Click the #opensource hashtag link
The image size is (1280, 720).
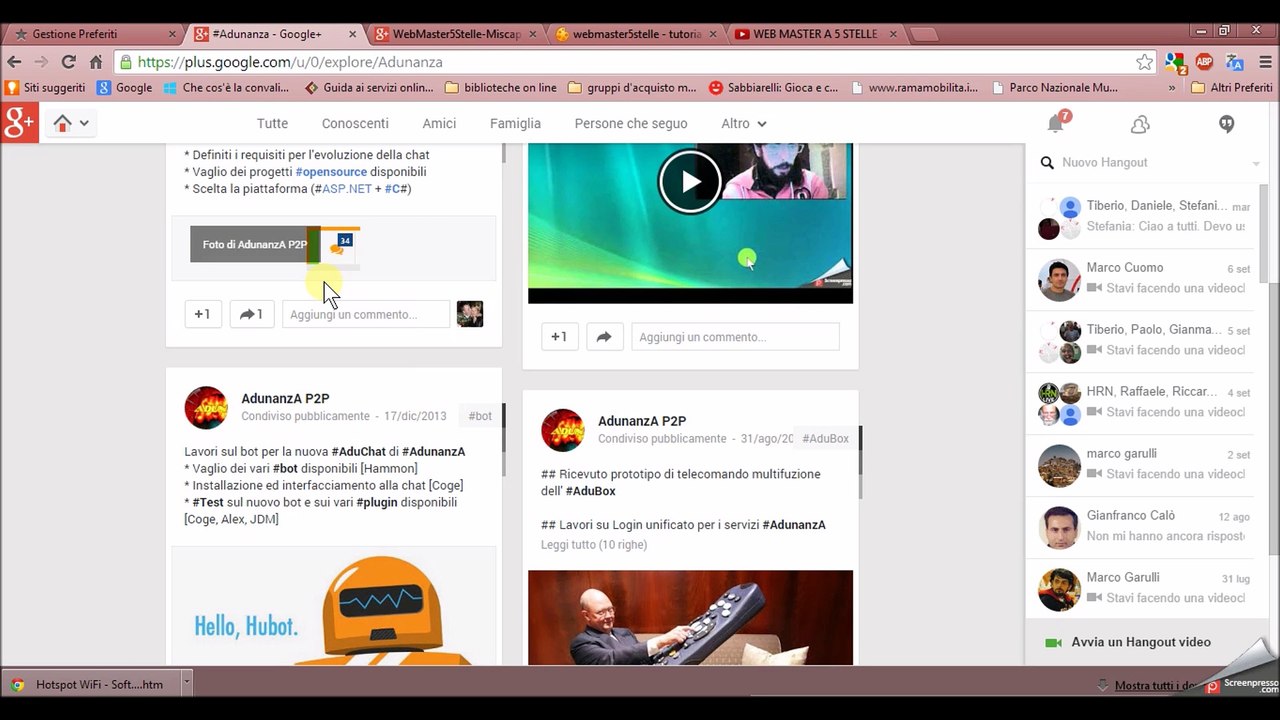[x=331, y=172]
